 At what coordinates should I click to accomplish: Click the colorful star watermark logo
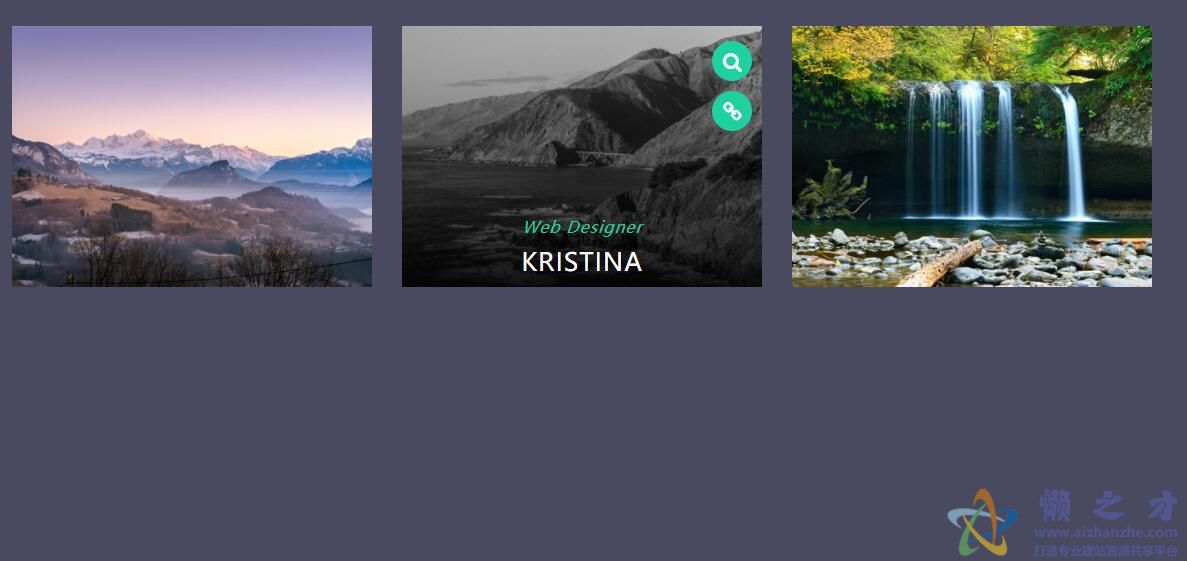[x=981, y=523]
